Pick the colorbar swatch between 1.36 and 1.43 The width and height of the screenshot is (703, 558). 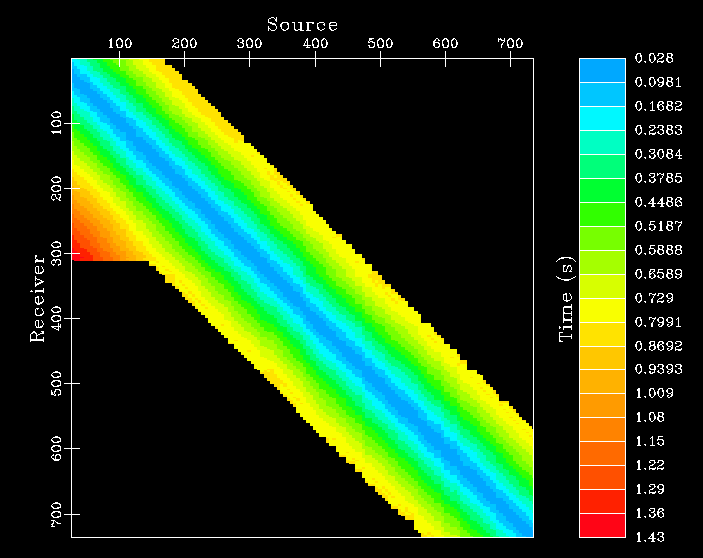click(x=602, y=525)
